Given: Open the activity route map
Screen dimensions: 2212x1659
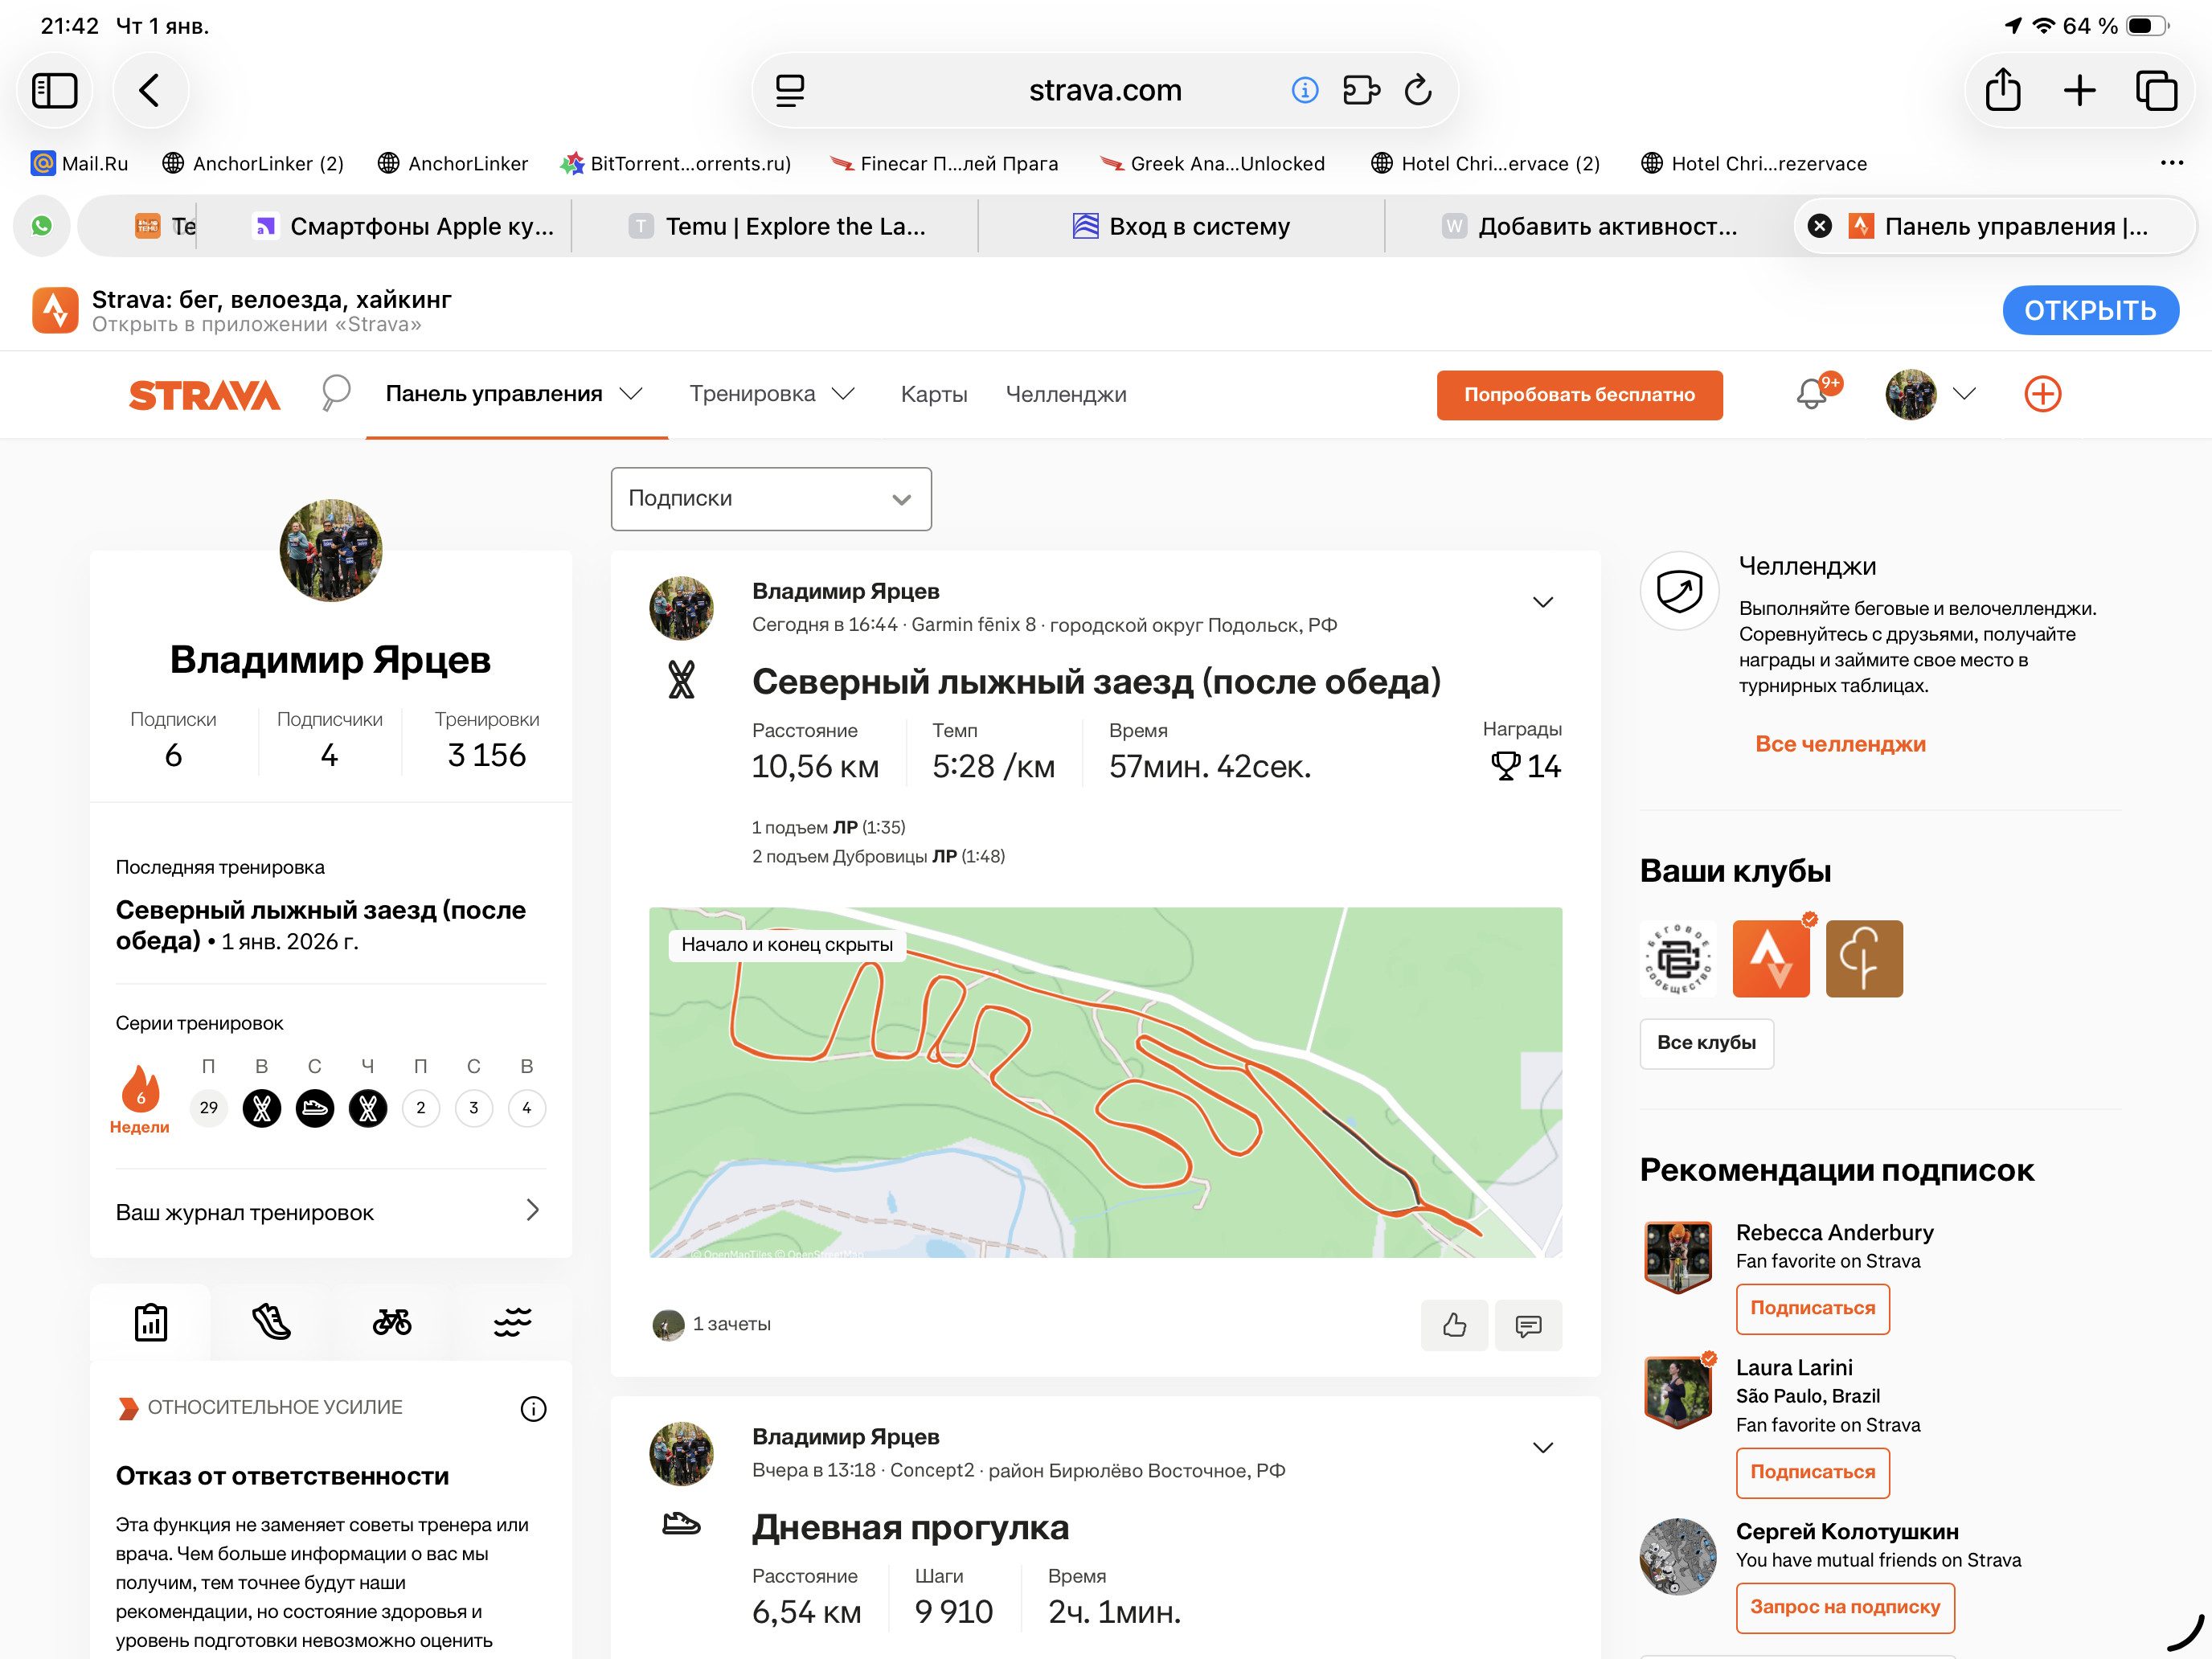Looking at the screenshot, I should 1105,1082.
